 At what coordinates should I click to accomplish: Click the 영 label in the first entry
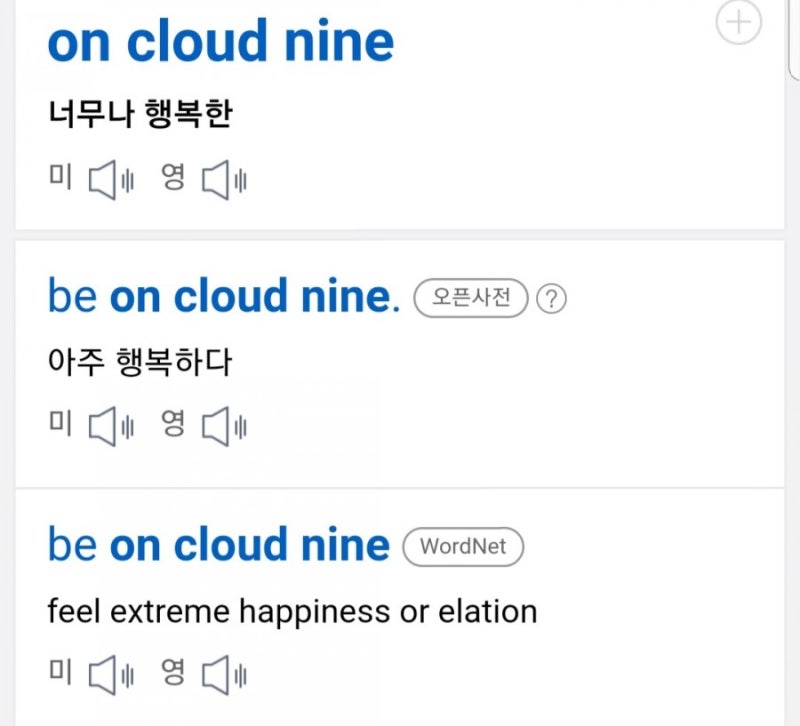point(173,177)
